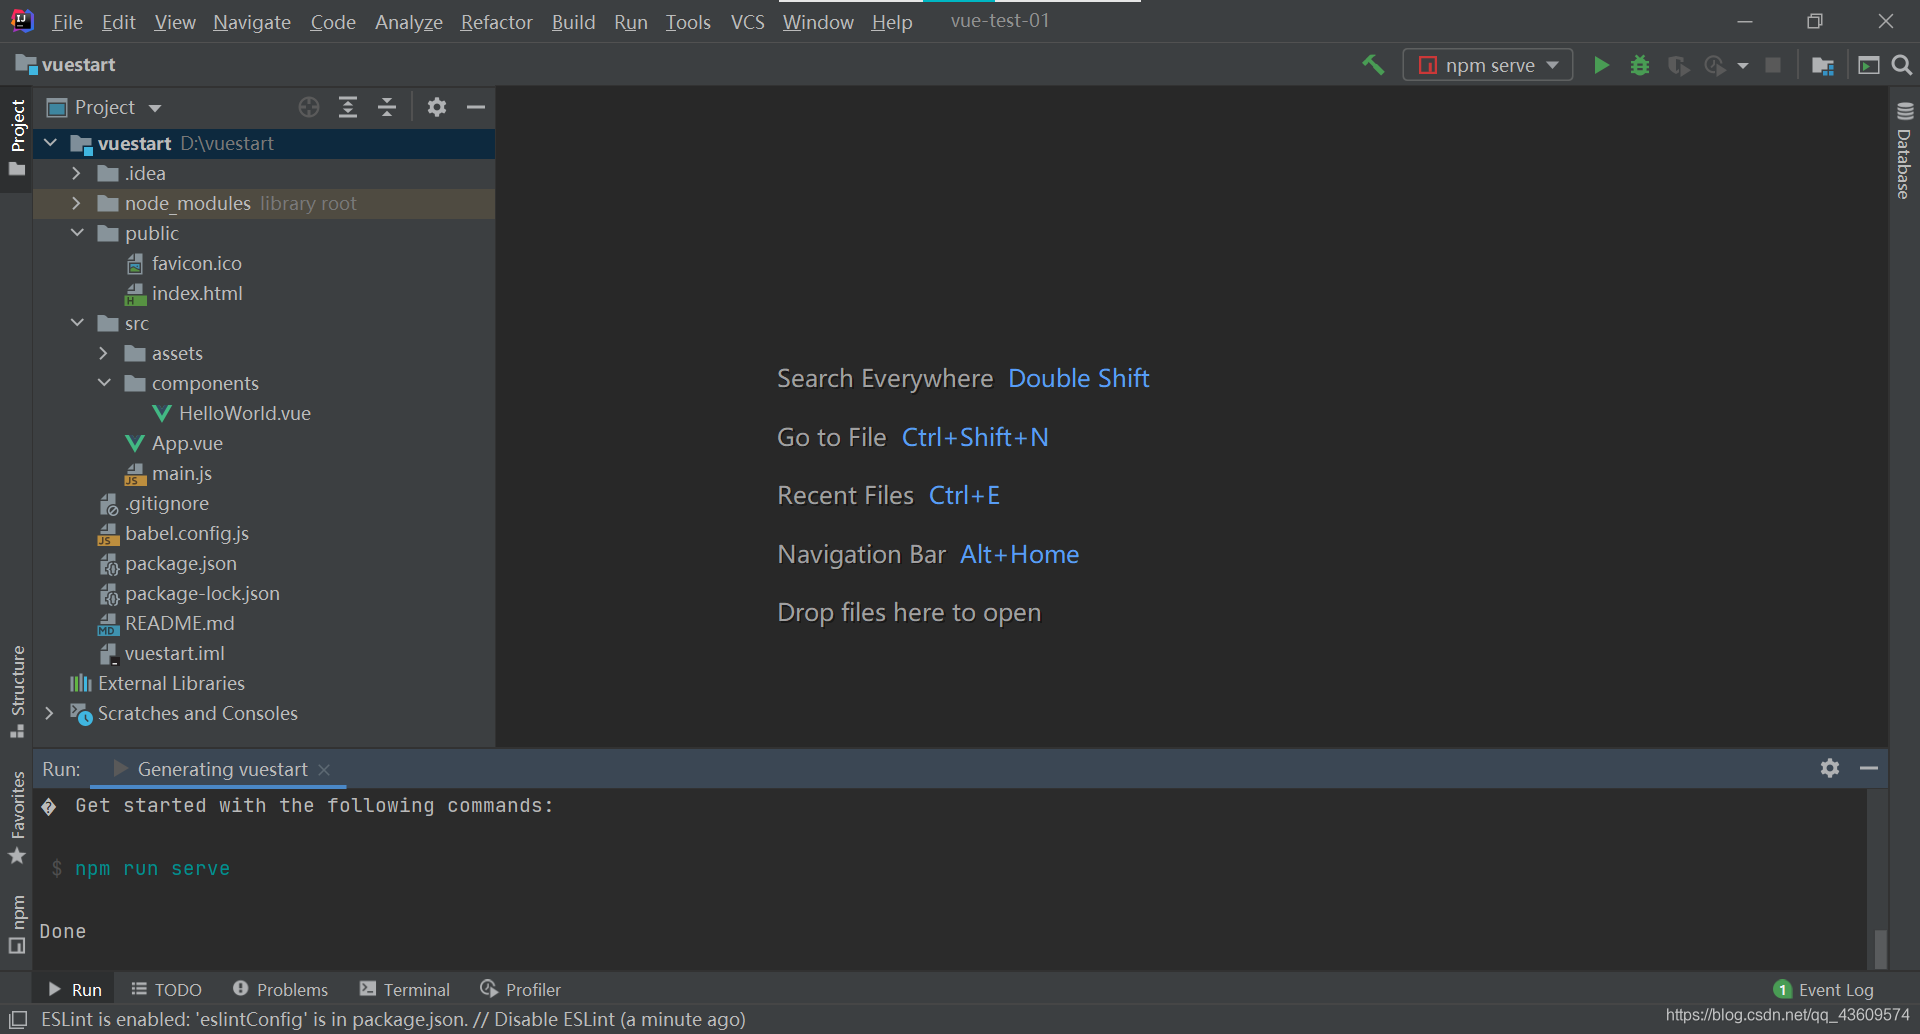Expand Scratches and Consoles node
Image resolution: width=1920 pixels, height=1034 pixels.
(49, 713)
